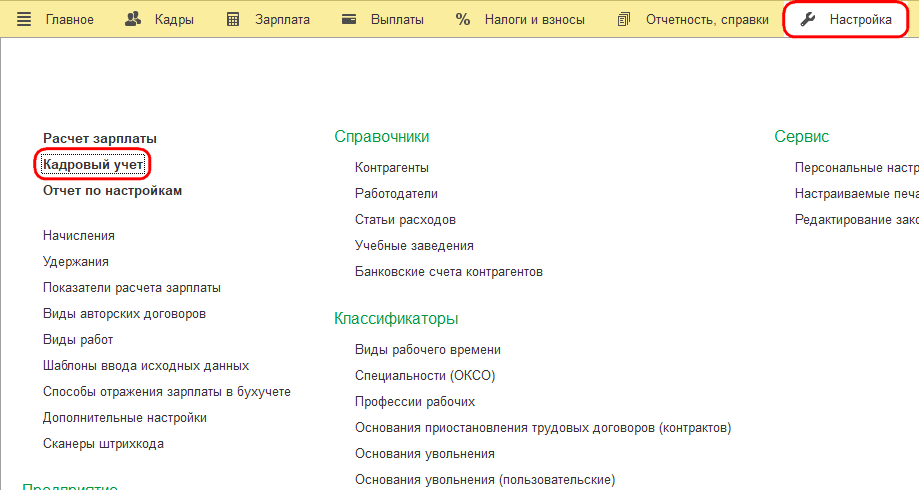Open Персональные настройки under Сервис
This screenshot has width=919, height=490.
click(856, 168)
